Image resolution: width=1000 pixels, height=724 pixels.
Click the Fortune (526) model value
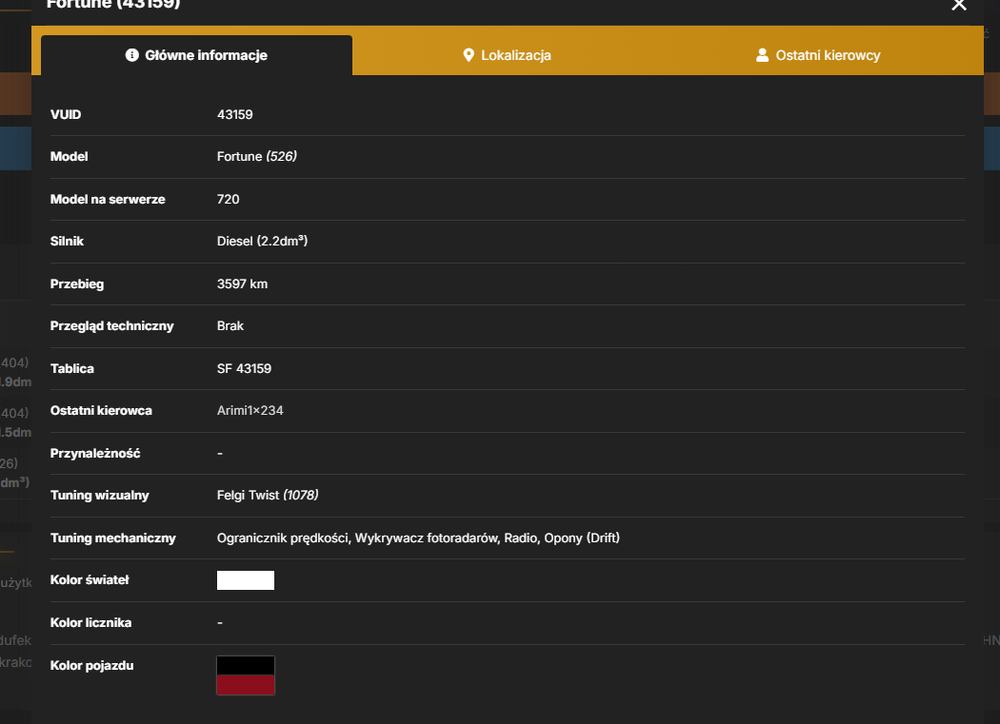pos(256,157)
